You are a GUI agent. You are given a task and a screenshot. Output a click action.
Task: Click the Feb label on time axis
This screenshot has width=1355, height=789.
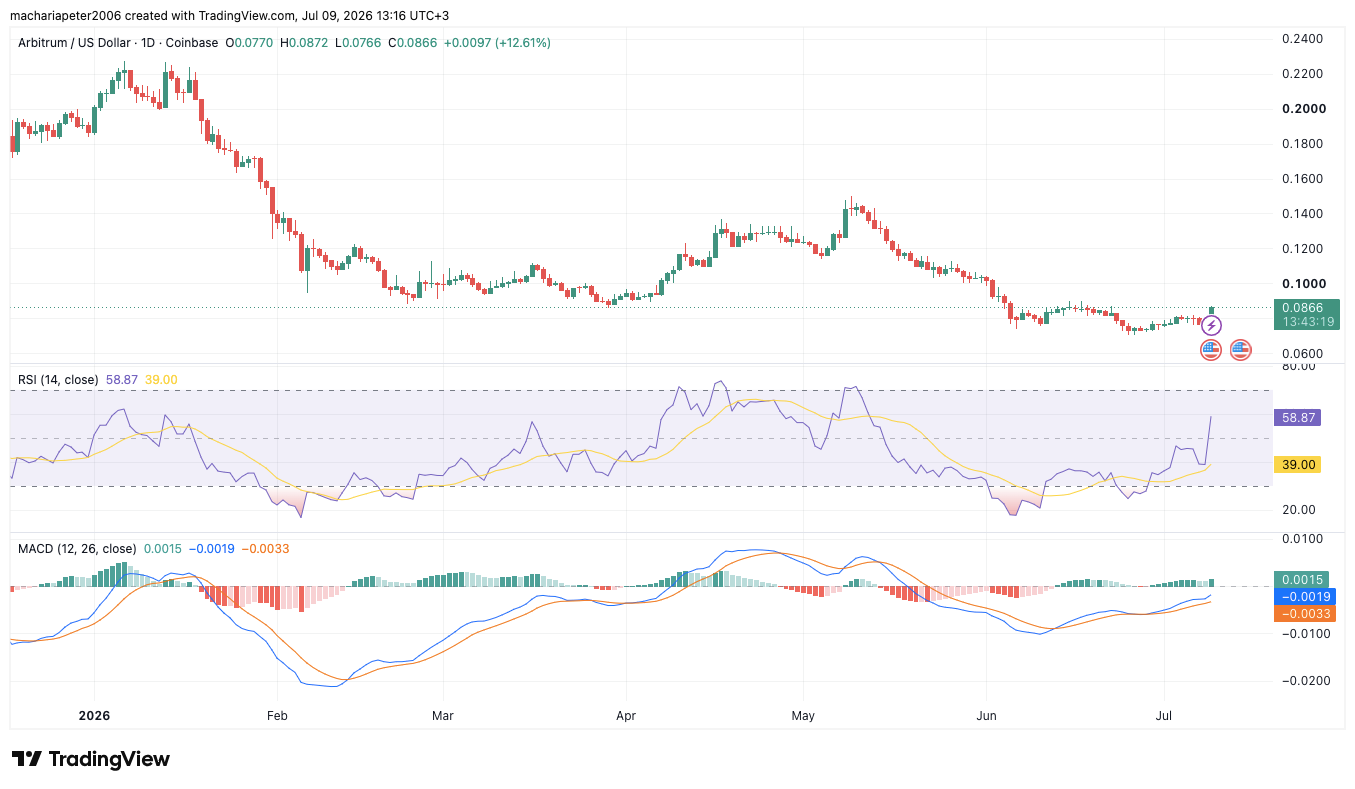[x=277, y=716]
